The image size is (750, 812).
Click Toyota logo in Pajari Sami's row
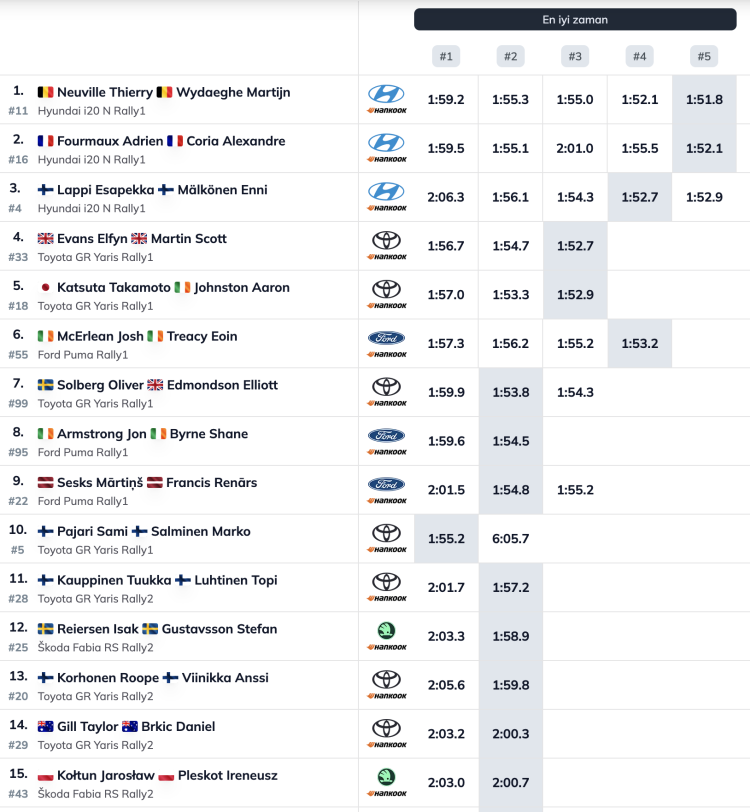click(386, 532)
